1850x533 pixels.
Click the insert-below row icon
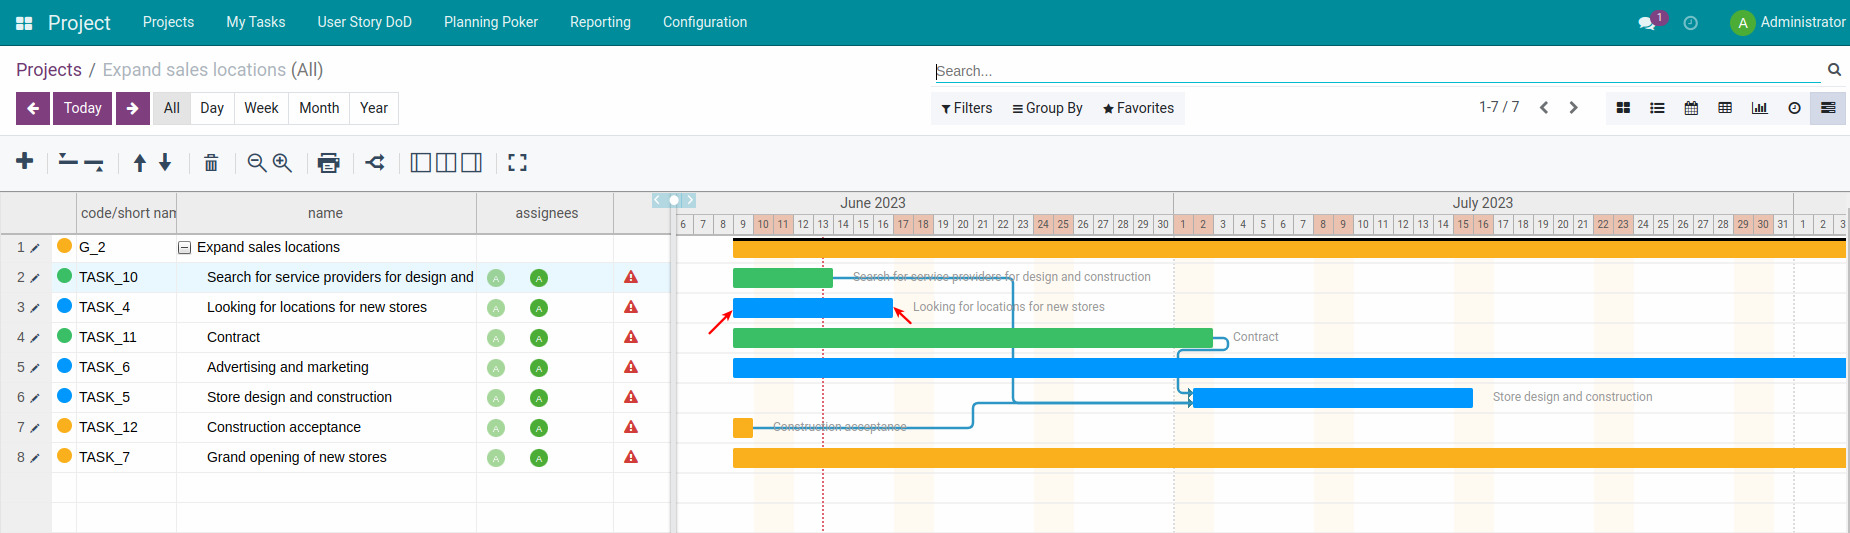[94, 164]
